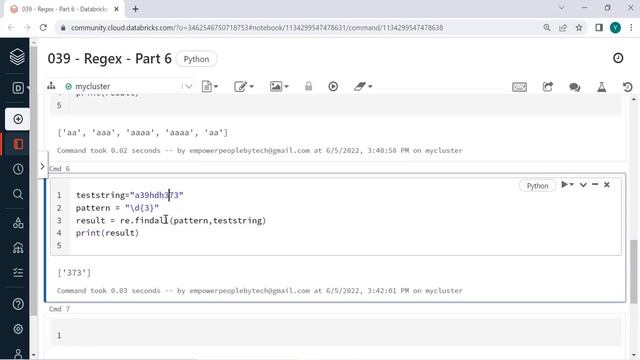This screenshot has height=360, width=640.
Task: Open the Revision history icon
Action: tap(628, 87)
